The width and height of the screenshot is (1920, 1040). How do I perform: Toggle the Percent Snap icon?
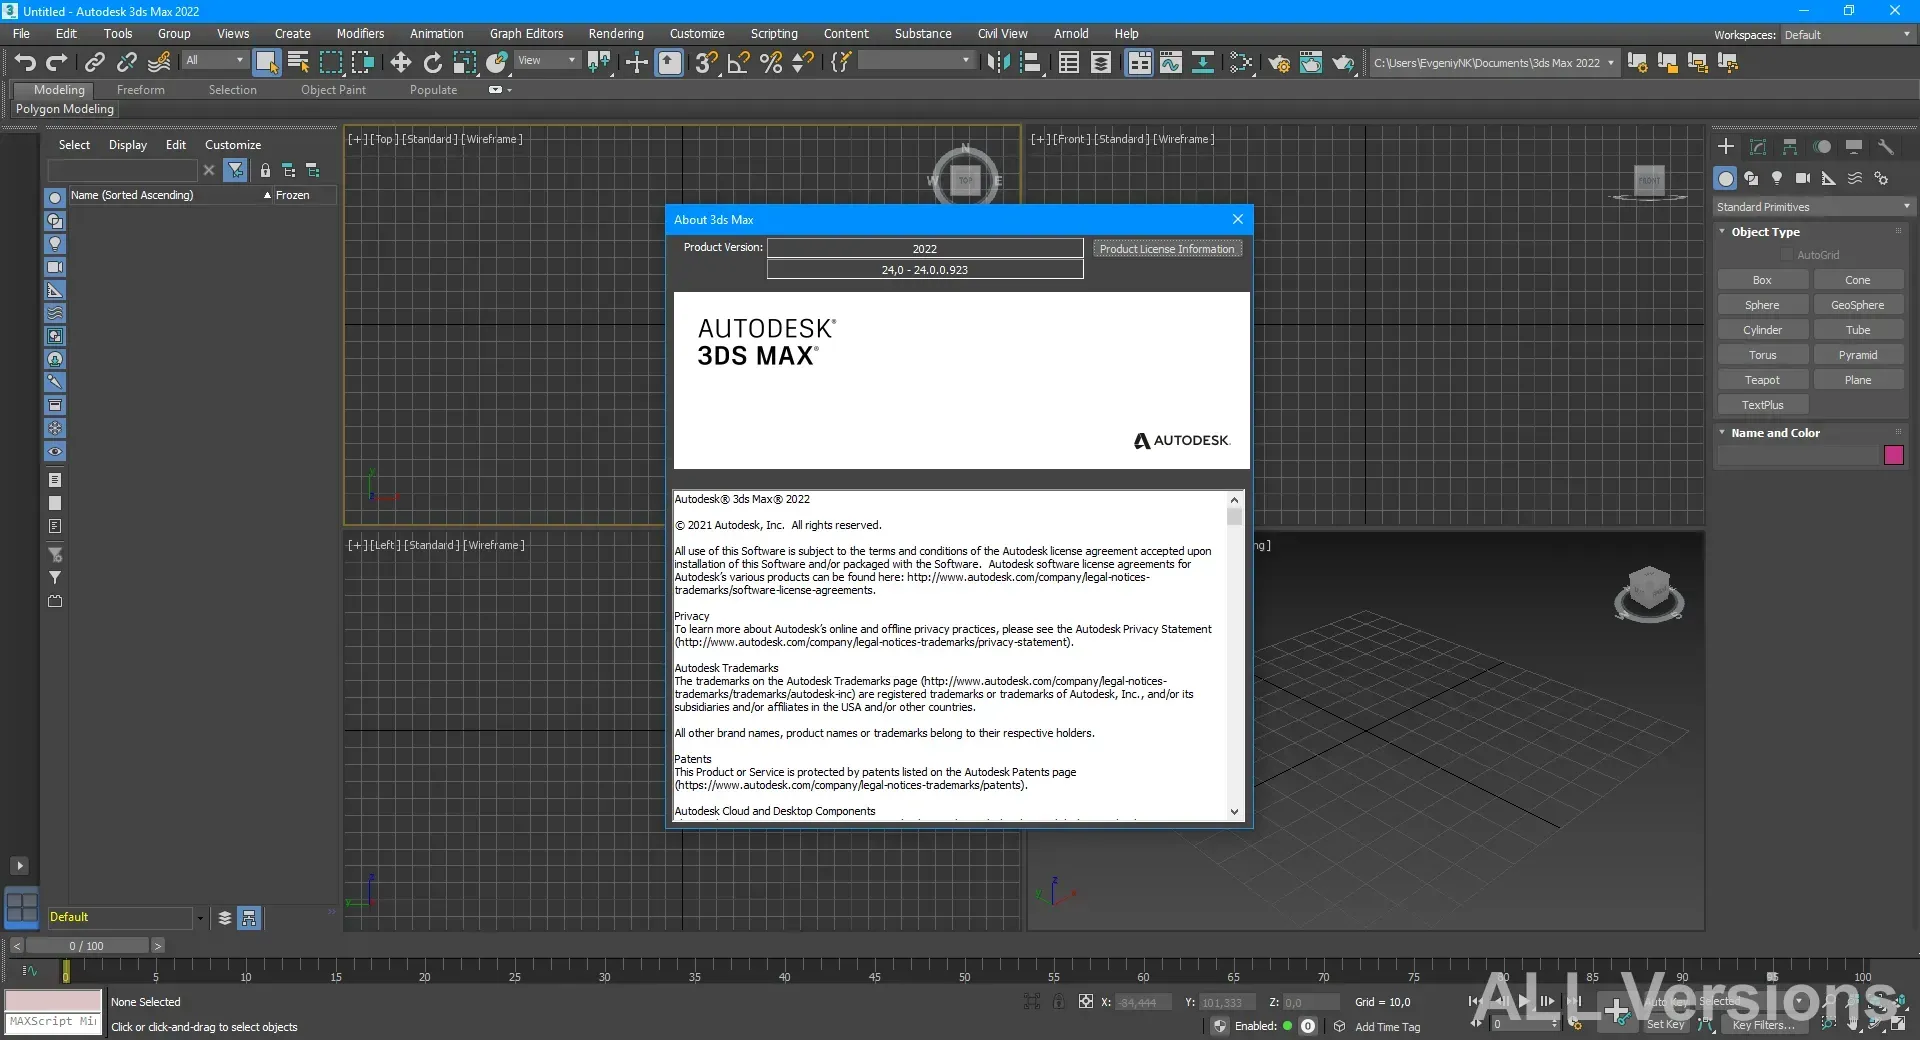[x=770, y=62]
